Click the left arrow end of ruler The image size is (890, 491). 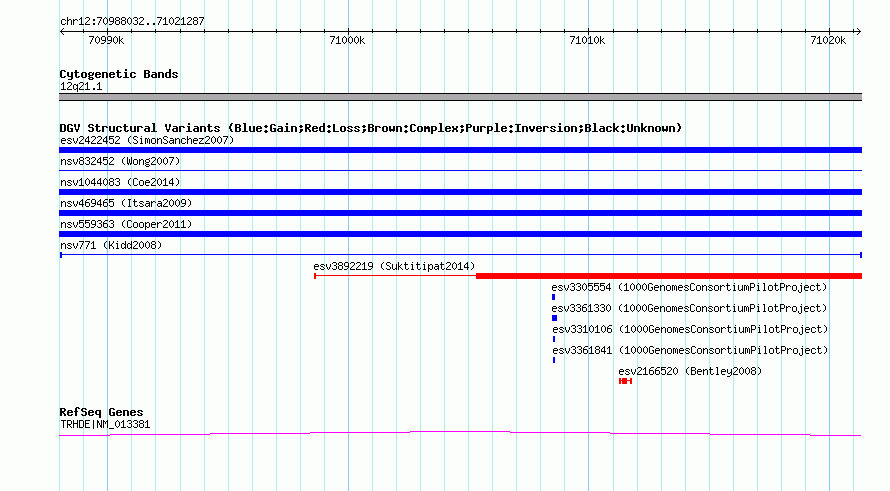coord(62,32)
